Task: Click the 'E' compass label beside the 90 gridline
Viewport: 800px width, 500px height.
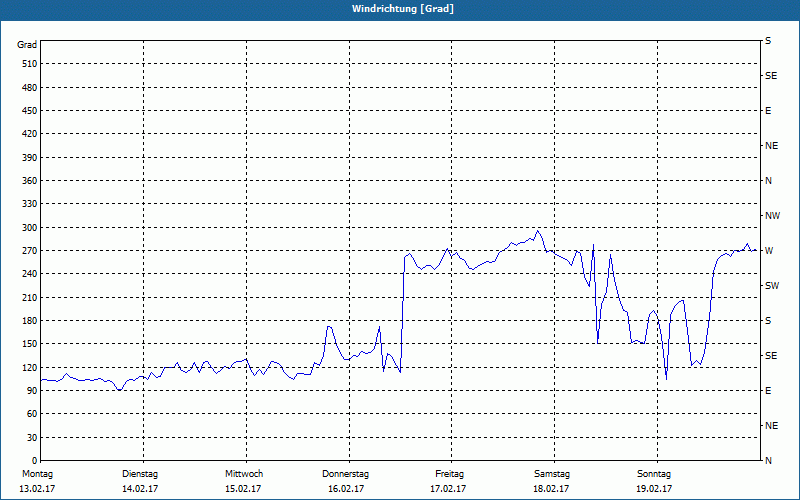Action: pos(768,391)
